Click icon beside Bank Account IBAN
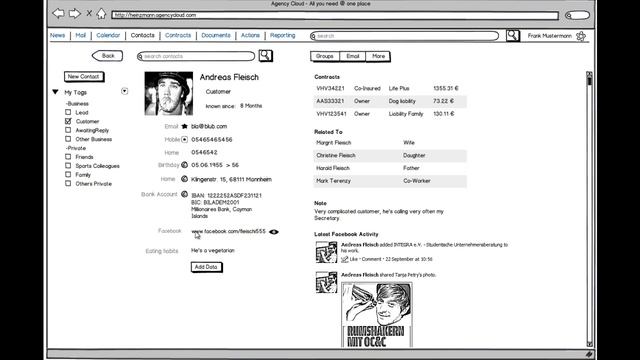The image size is (640, 360). pos(184,194)
